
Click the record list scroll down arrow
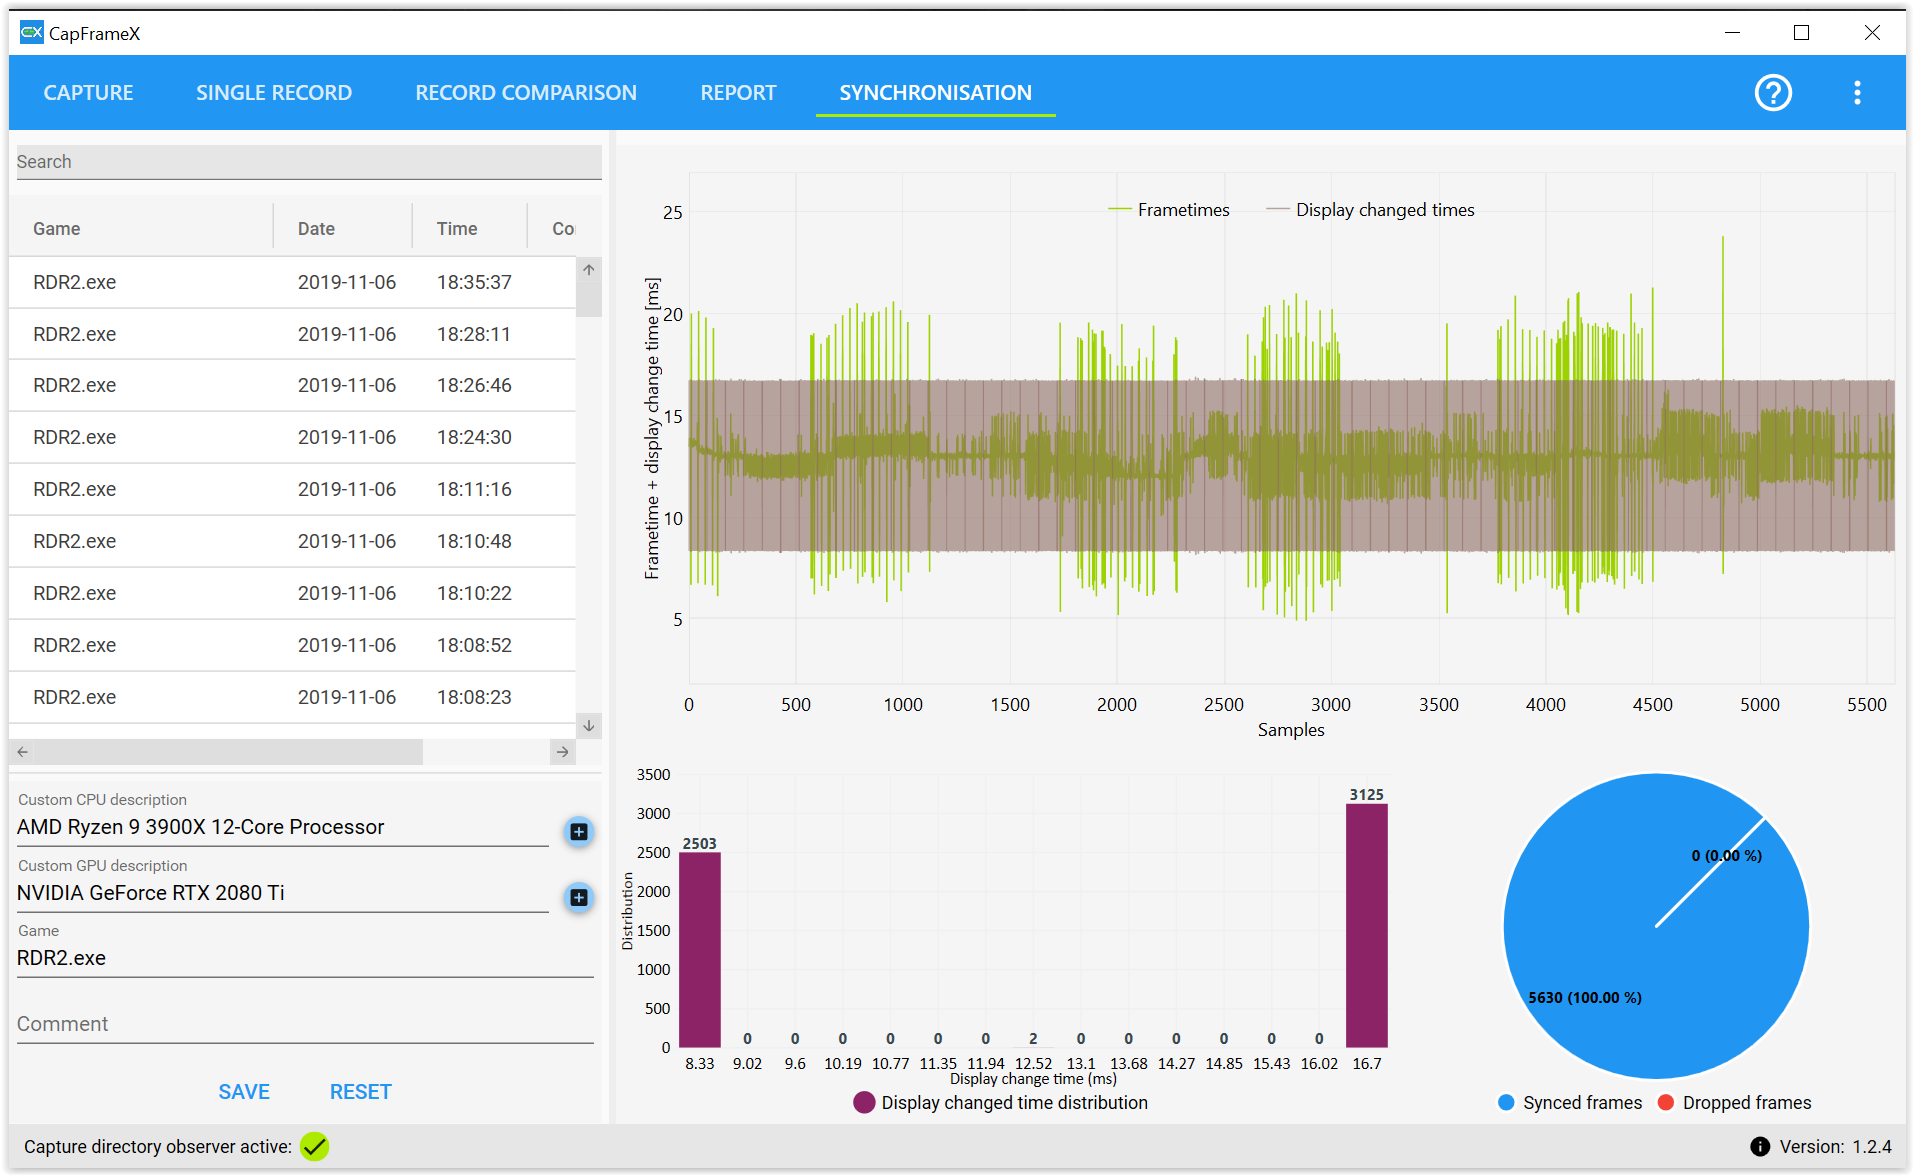(x=589, y=726)
